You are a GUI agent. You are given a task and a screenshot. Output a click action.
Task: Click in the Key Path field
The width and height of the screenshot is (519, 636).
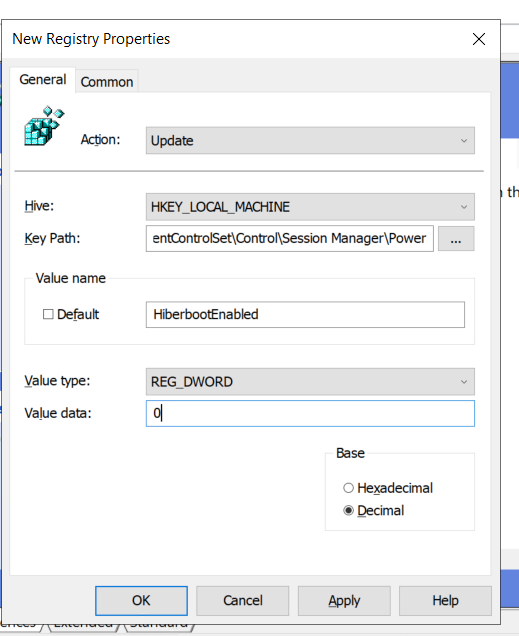coord(290,238)
